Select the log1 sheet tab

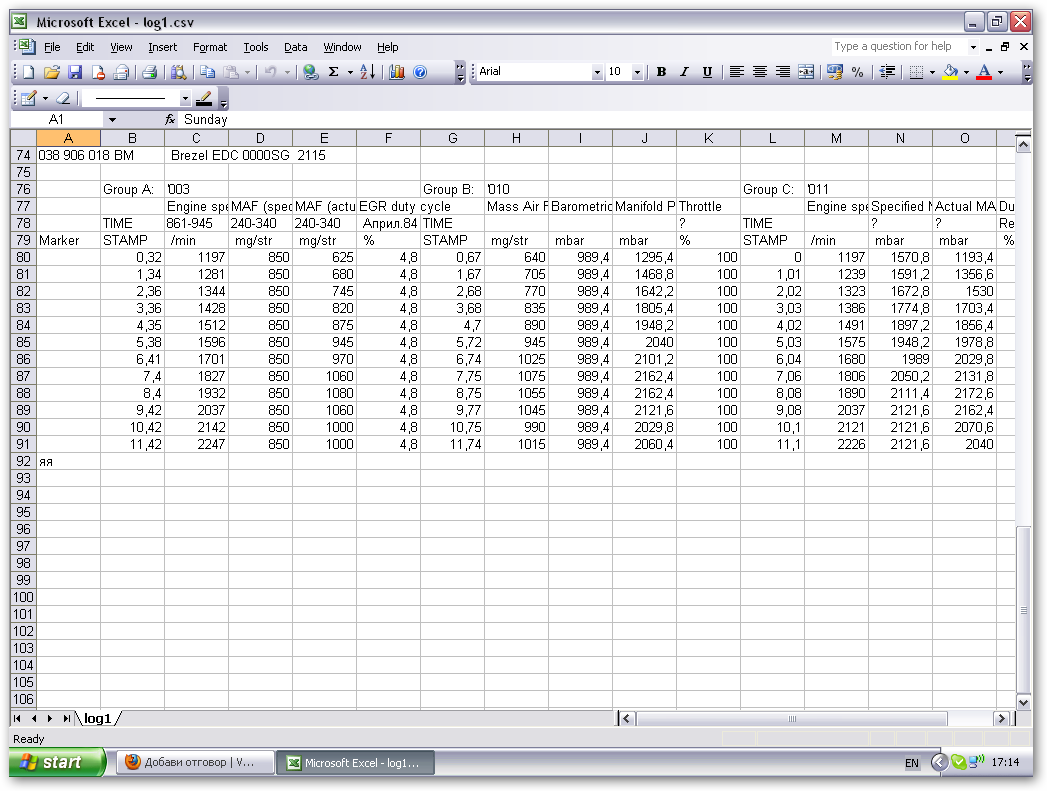(98, 718)
